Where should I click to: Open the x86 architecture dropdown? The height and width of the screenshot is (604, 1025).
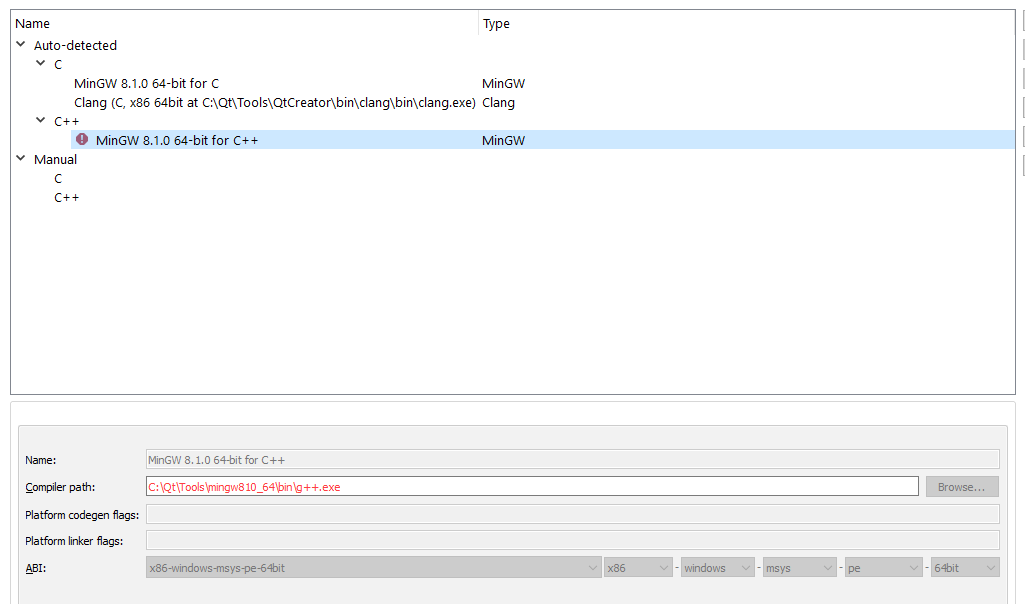click(x=638, y=568)
